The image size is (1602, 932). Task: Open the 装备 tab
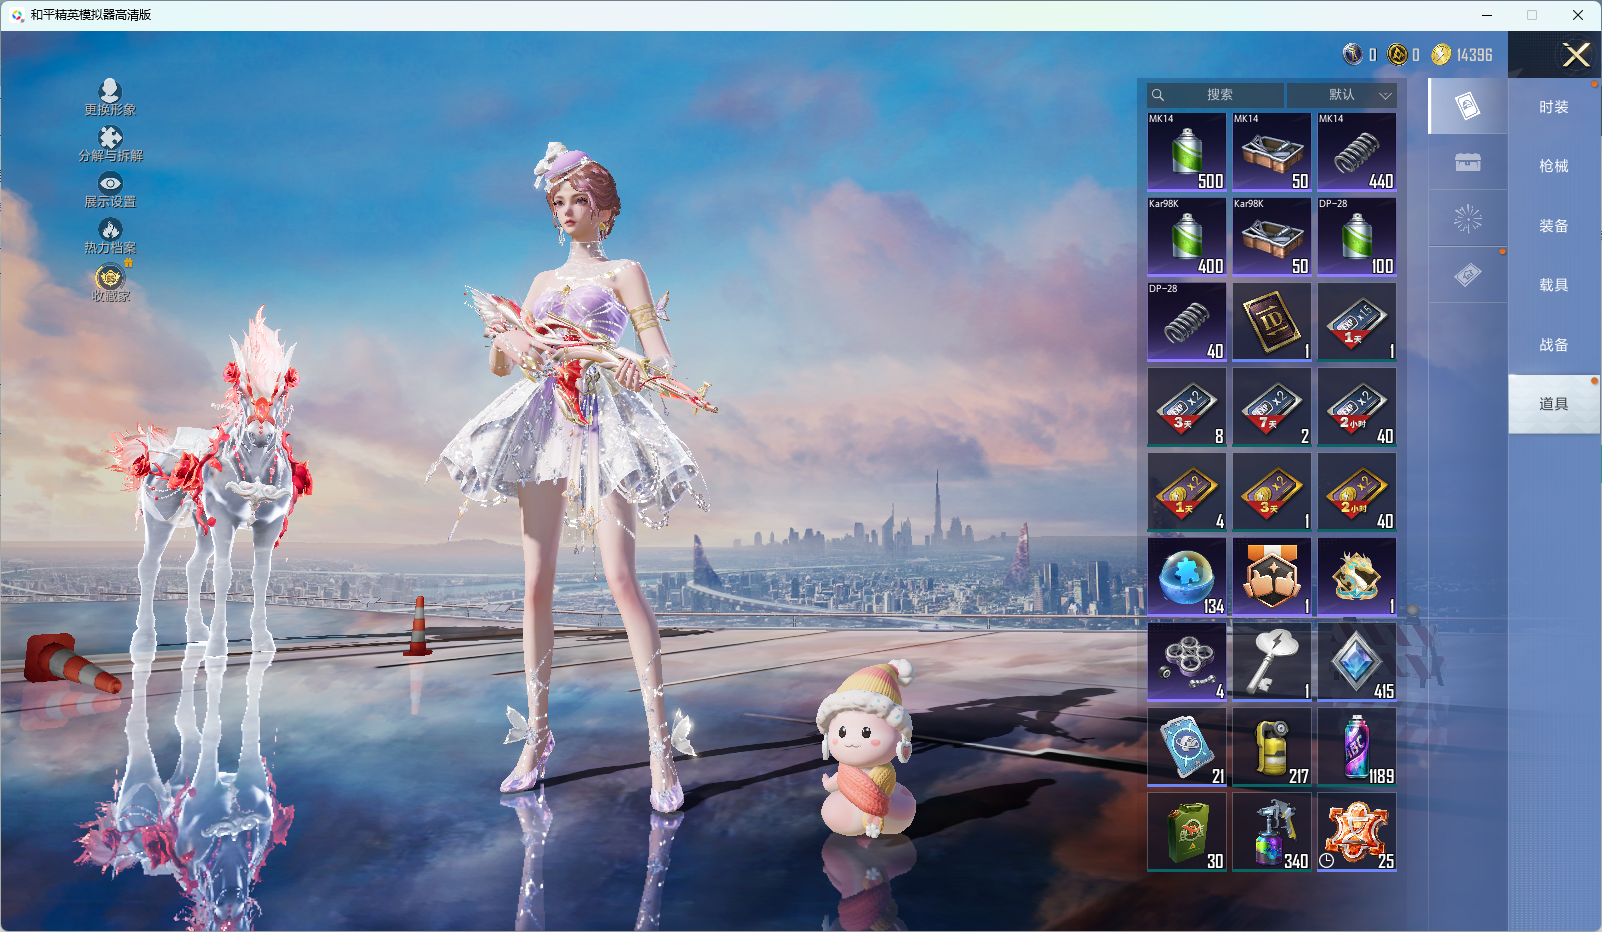[x=1554, y=226]
